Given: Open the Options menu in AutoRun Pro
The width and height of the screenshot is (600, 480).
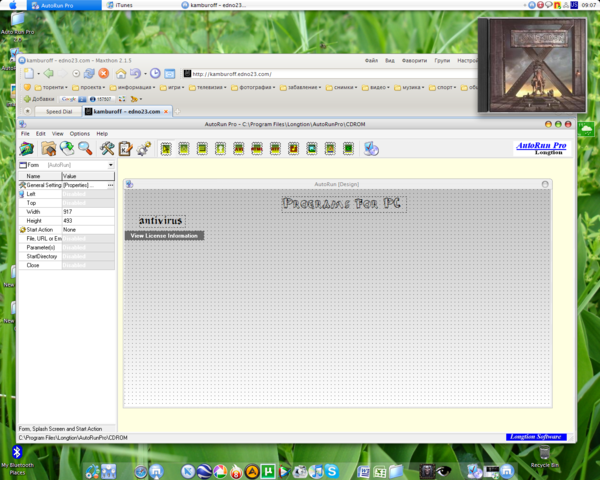Looking at the screenshot, I should tap(80, 134).
